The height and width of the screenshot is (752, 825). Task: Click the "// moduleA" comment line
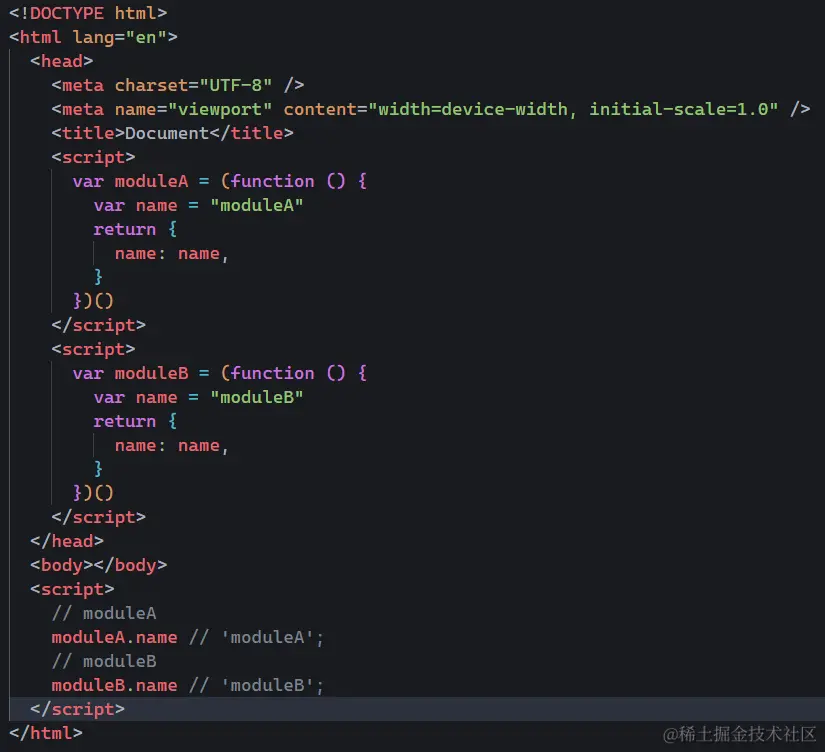click(x=104, y=613)
